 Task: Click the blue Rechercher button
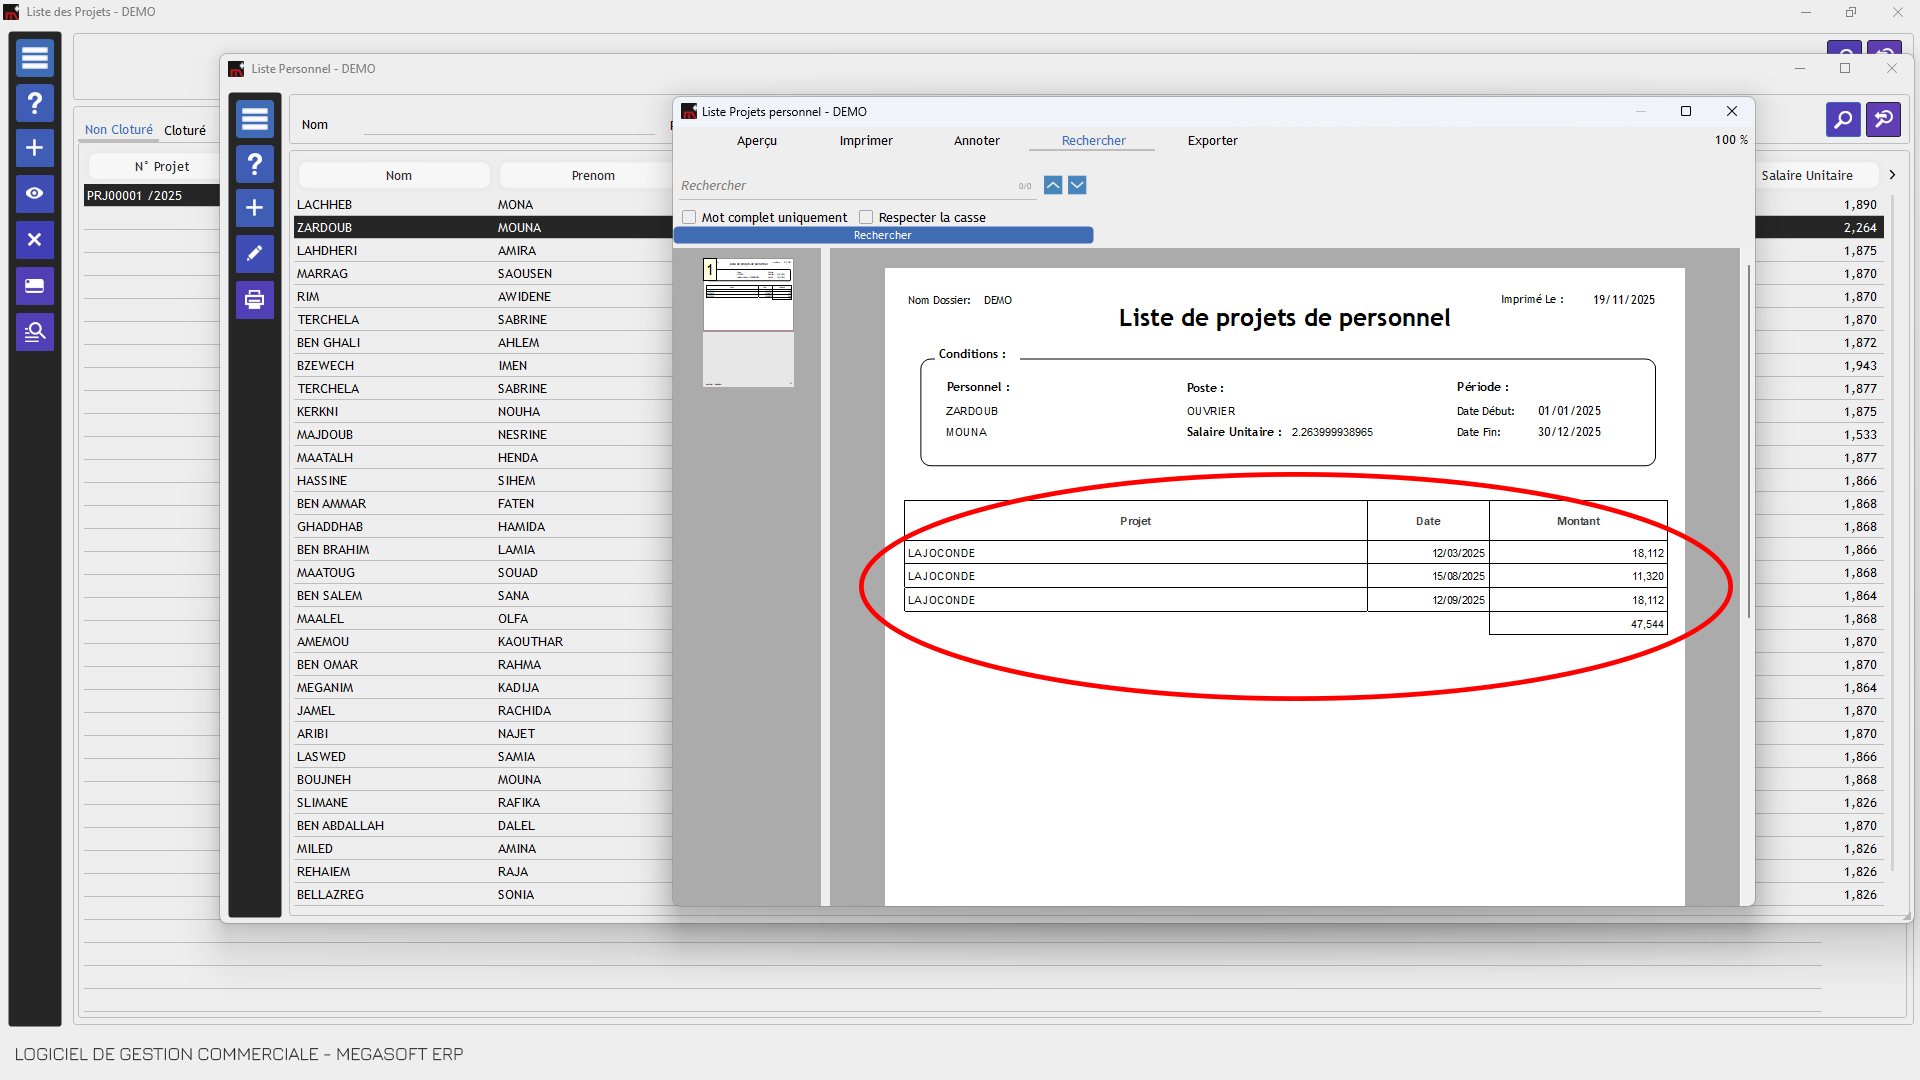tap(883, 235)
